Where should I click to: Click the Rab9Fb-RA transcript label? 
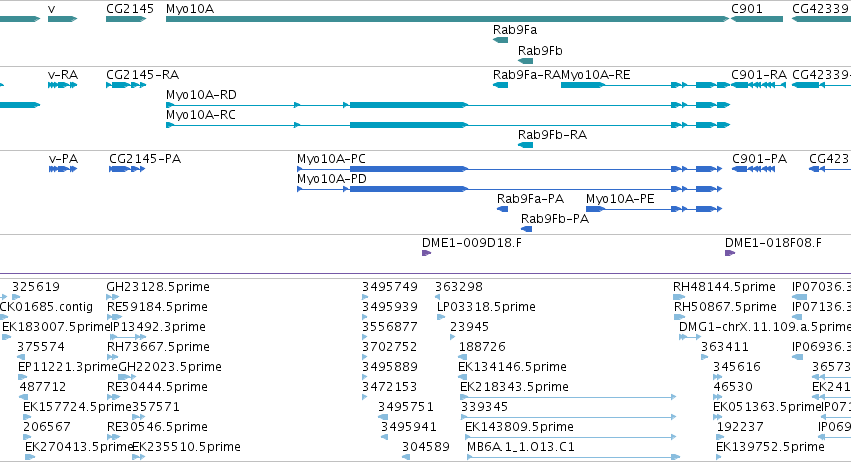tap(552, 135)
